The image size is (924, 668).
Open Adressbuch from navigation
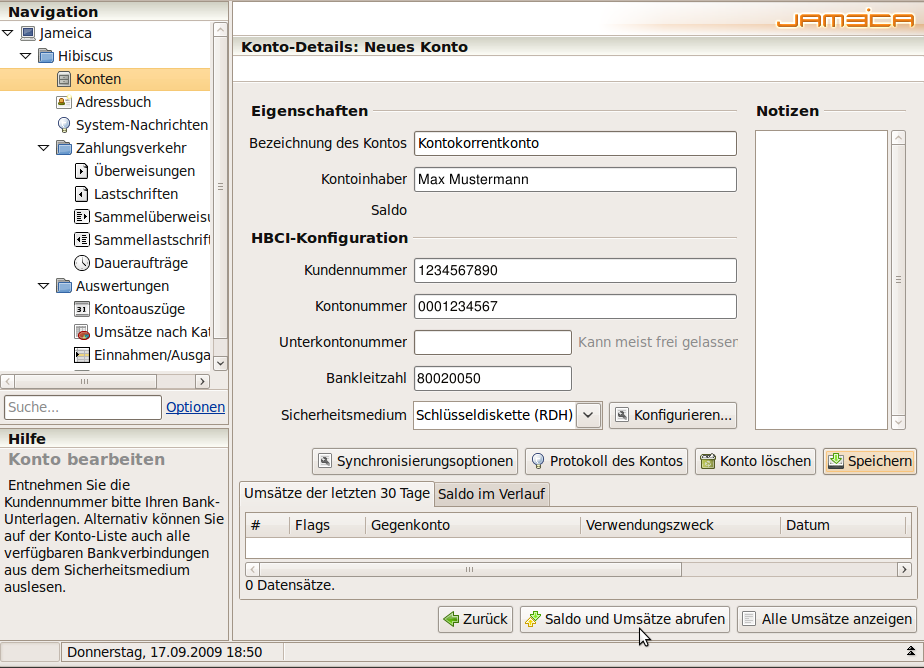click(113, 102)
